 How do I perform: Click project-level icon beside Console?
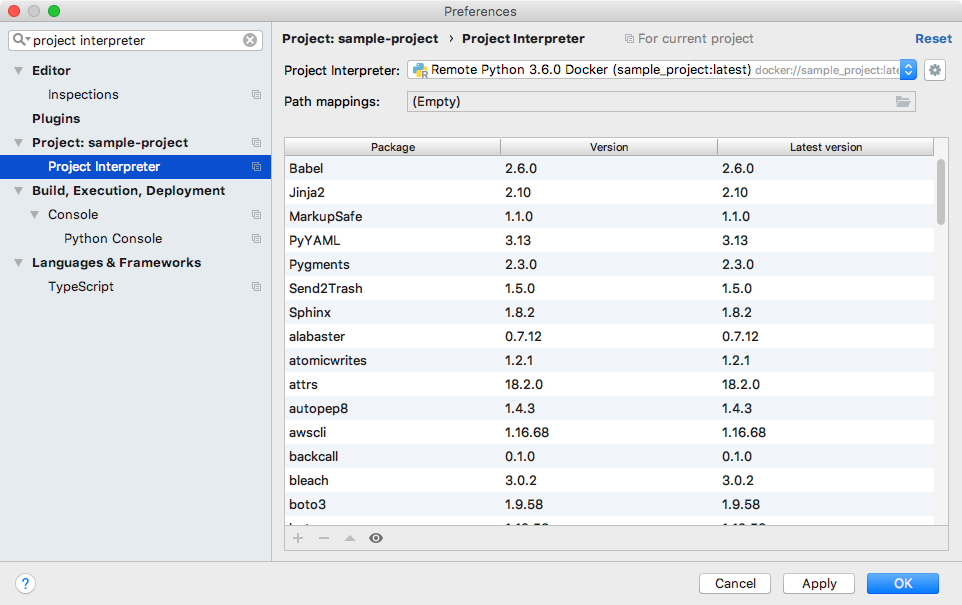click(256, 215)
